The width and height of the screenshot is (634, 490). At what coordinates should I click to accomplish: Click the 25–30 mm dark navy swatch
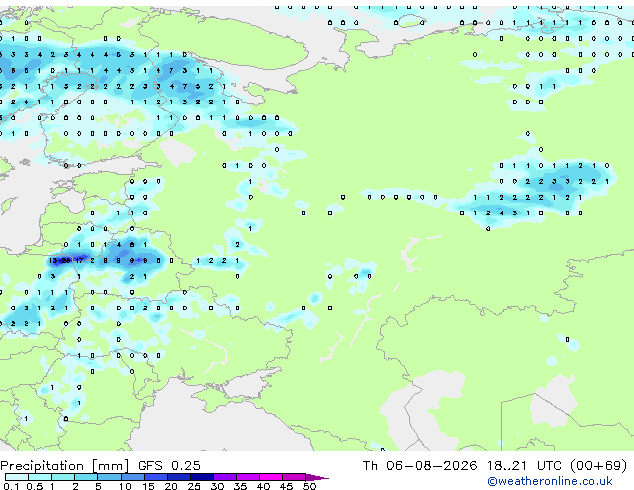coord(202,477)
